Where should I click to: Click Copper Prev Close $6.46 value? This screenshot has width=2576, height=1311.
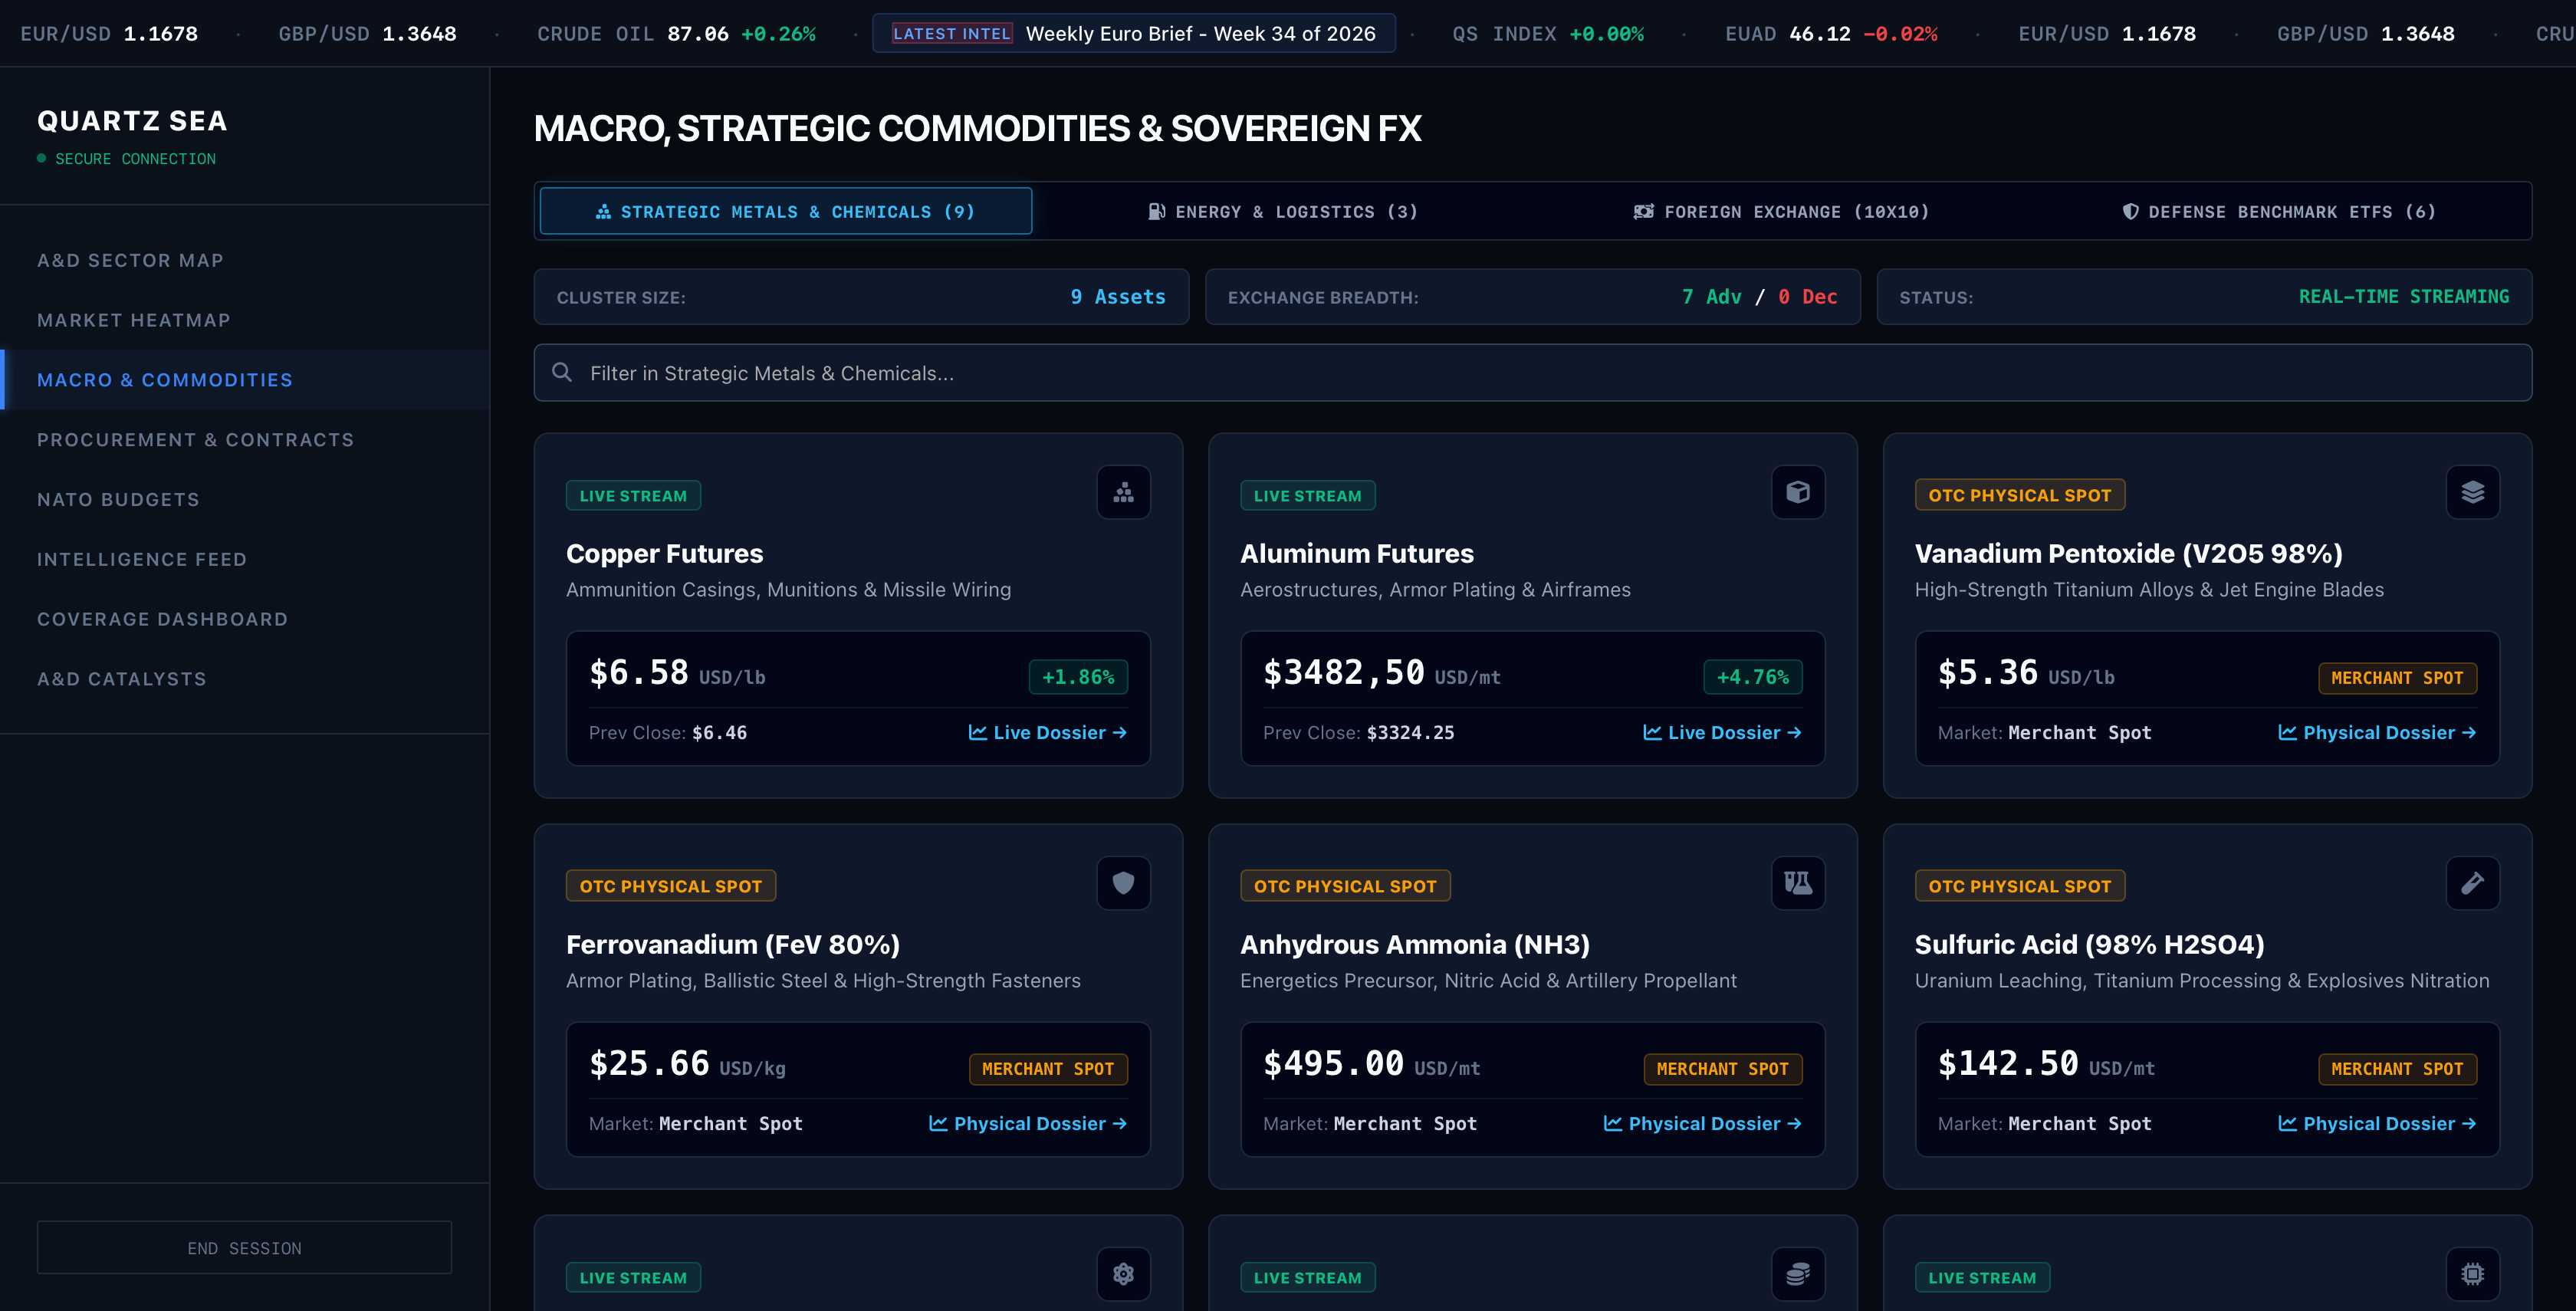[x=719, y=733]
